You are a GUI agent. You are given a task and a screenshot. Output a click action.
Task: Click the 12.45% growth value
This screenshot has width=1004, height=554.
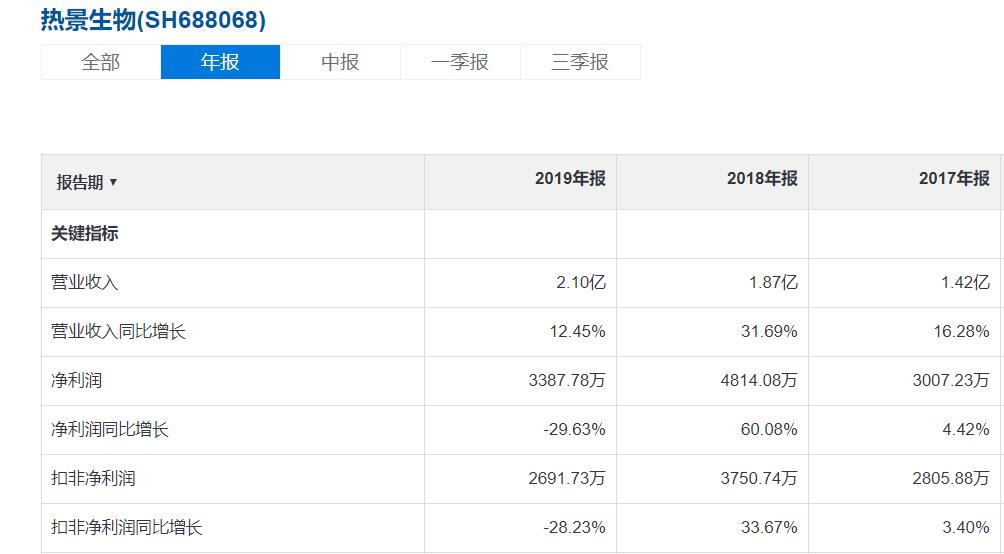point(578,332)
